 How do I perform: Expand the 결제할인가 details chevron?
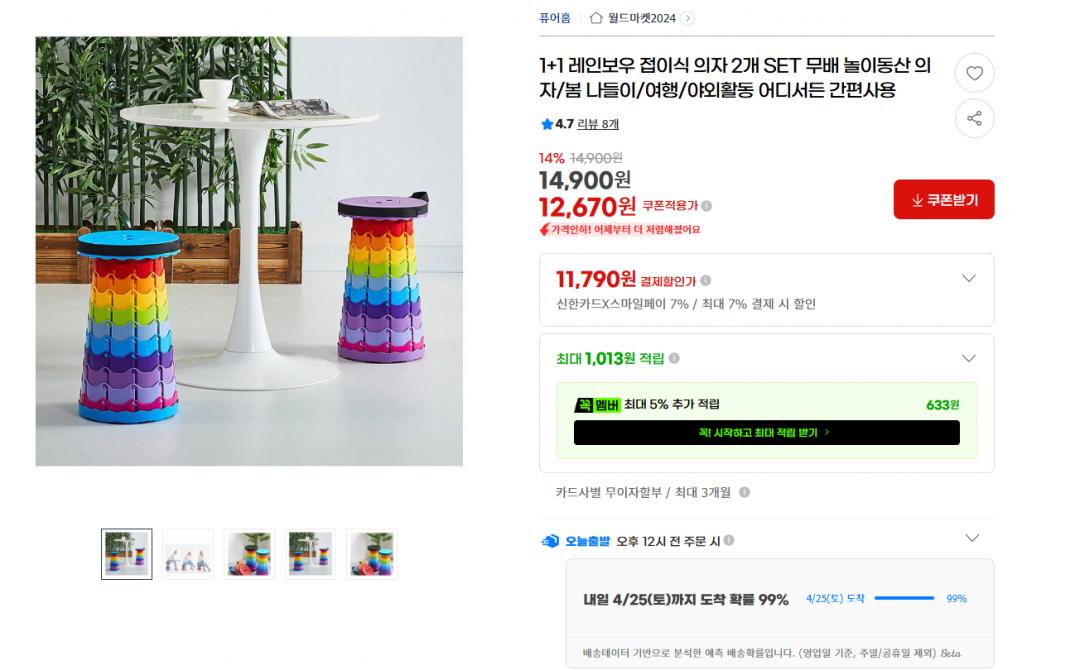click(969, 278)
